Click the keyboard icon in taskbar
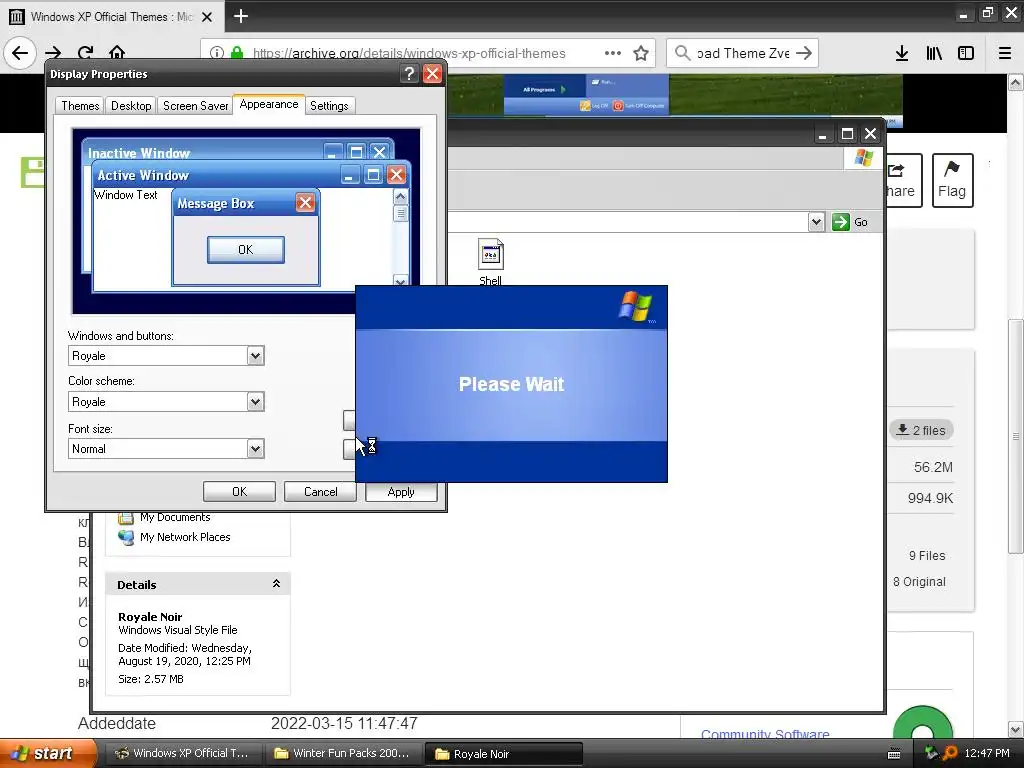The height and width of the screenshot is (768, 1024). click(x=894, y=754)
